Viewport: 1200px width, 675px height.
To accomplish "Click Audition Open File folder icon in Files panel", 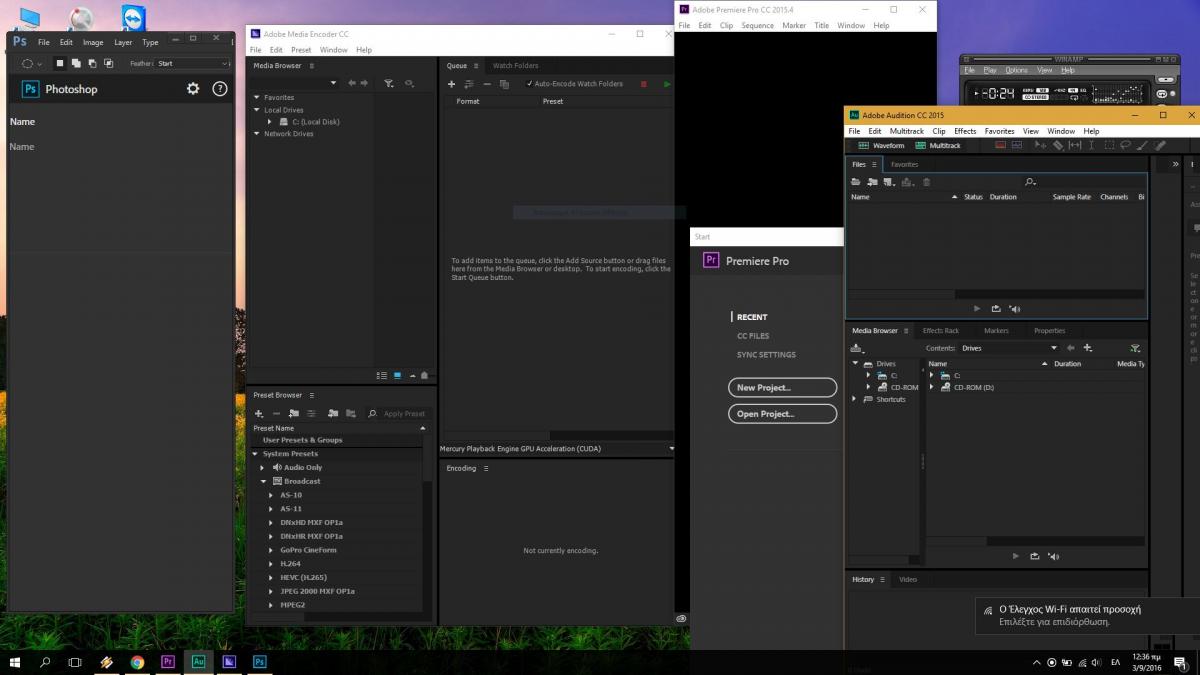I will (856, 182).
